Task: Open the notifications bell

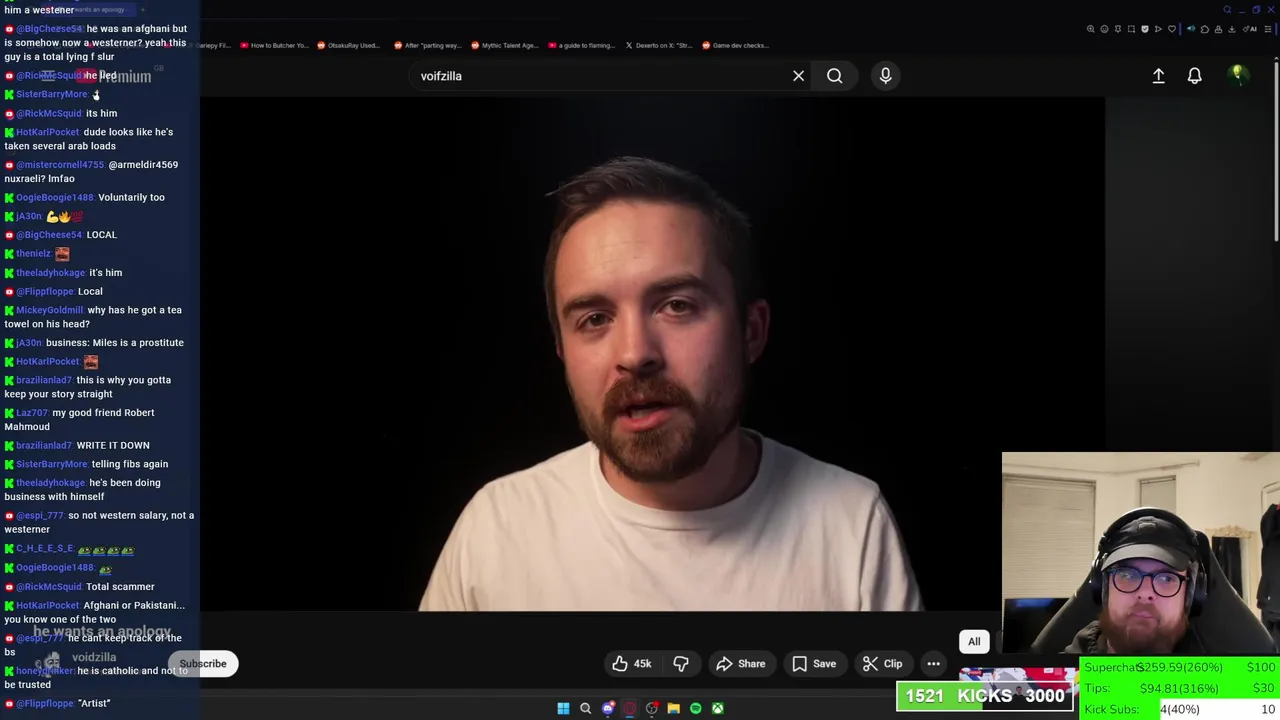Action: point(1194,76)
